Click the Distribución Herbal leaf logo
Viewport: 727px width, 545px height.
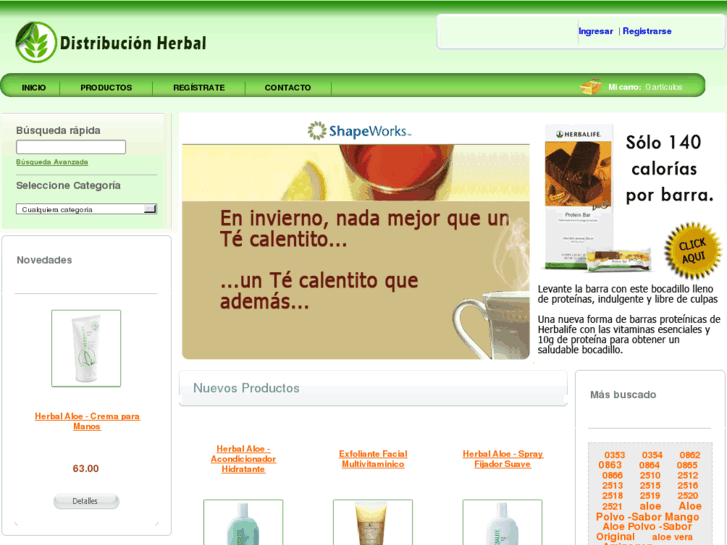click(x=36, y=42)
